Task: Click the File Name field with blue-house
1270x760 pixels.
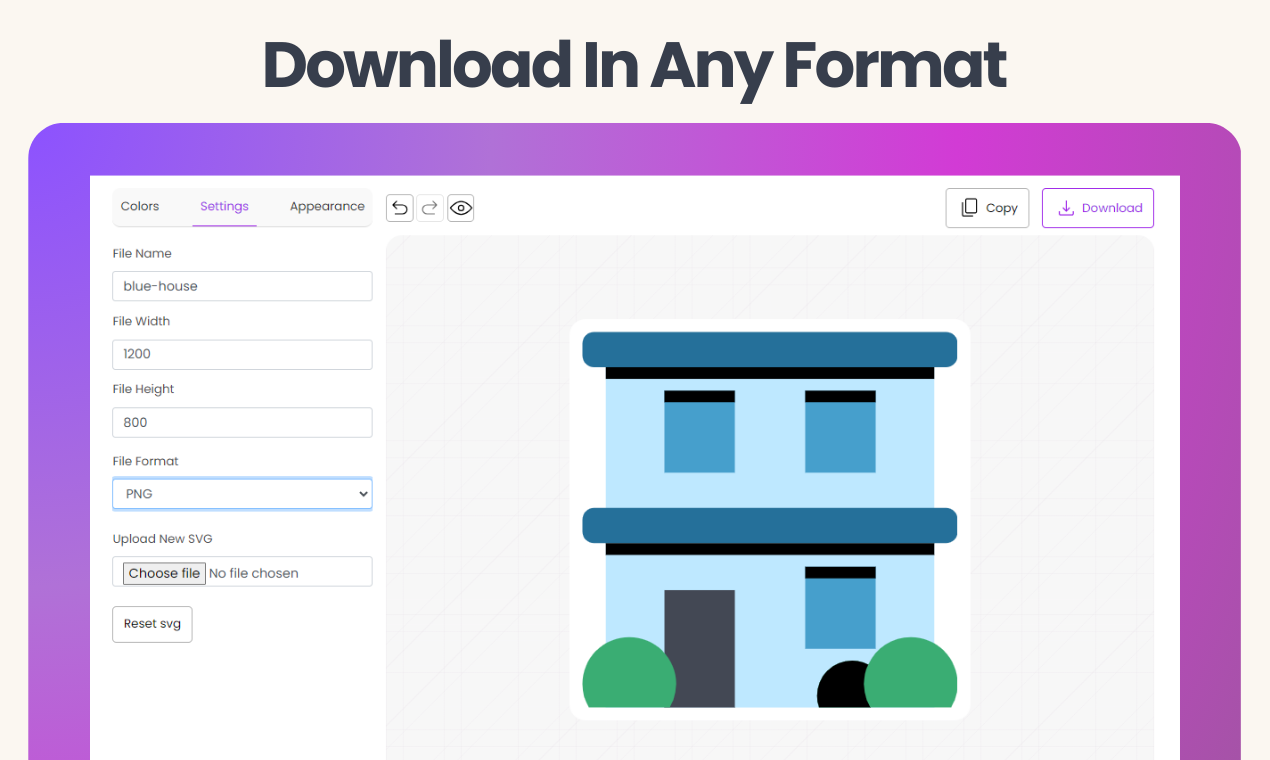Action: (x=242, y=286)
